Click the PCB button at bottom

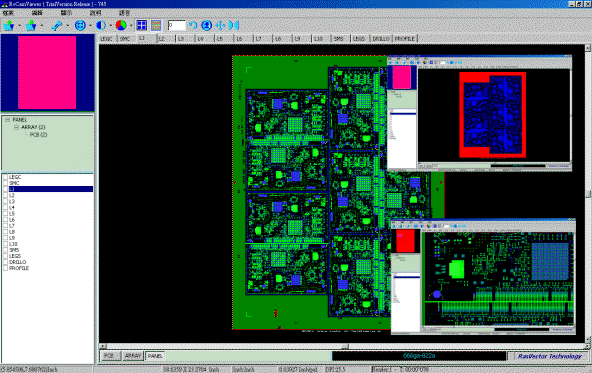(110, 356)
